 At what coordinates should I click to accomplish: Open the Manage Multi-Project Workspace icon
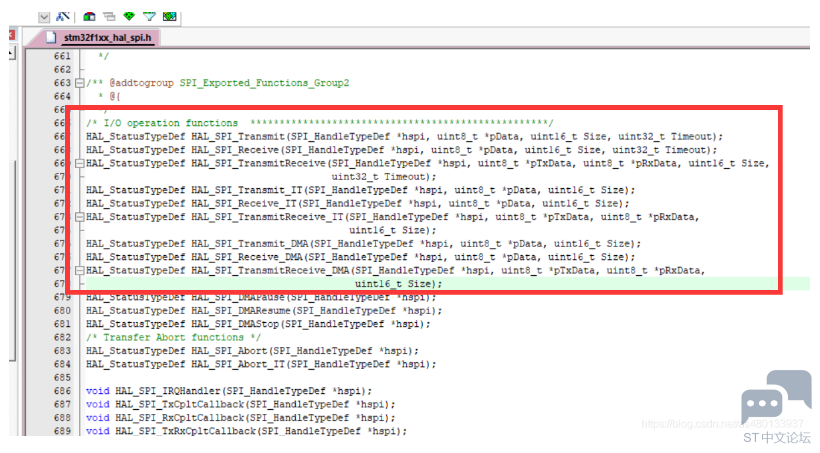pos(109,16)
